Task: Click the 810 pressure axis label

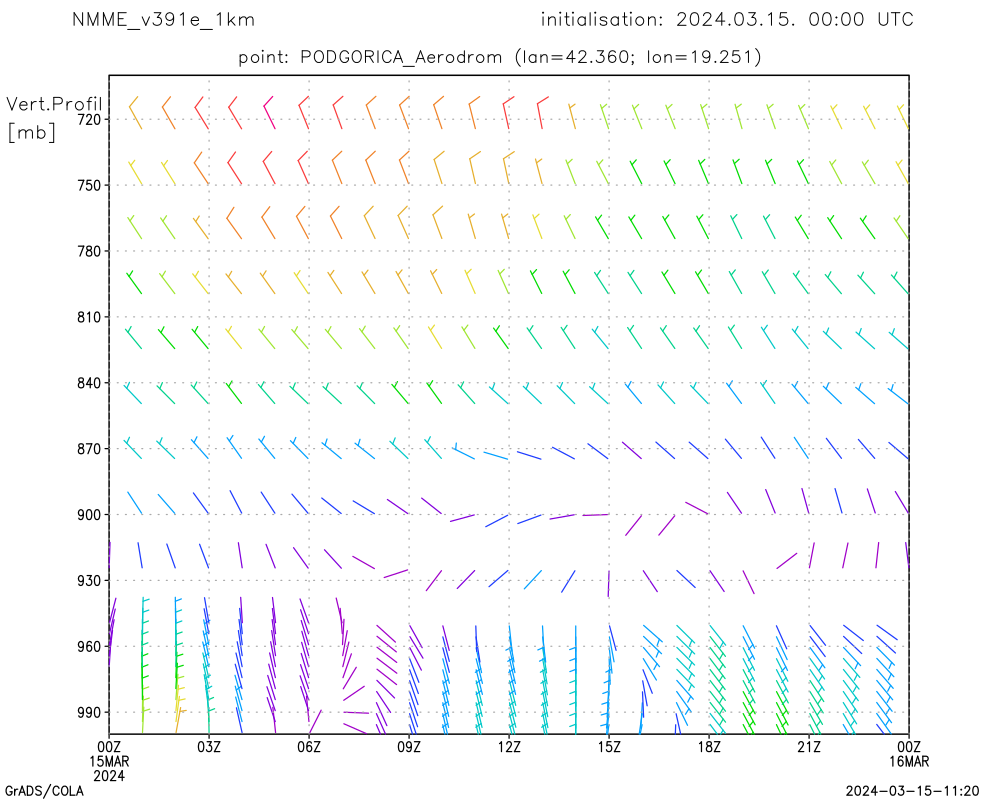Action: pos(89,317)
